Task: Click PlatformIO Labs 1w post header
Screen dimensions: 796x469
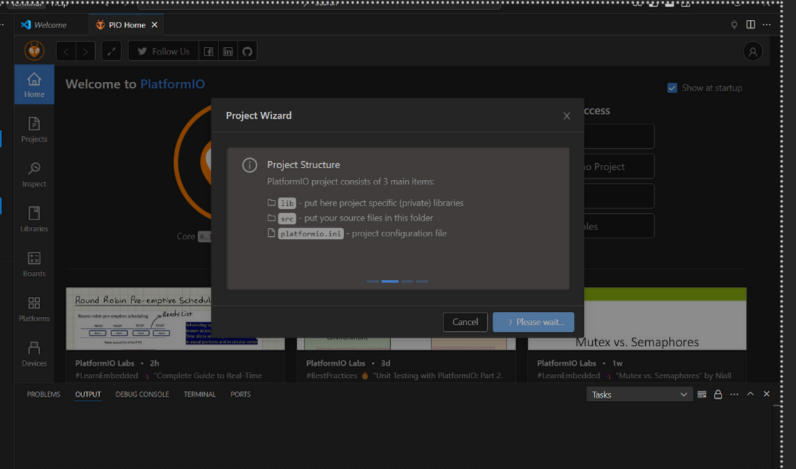Action: [580, 363]
